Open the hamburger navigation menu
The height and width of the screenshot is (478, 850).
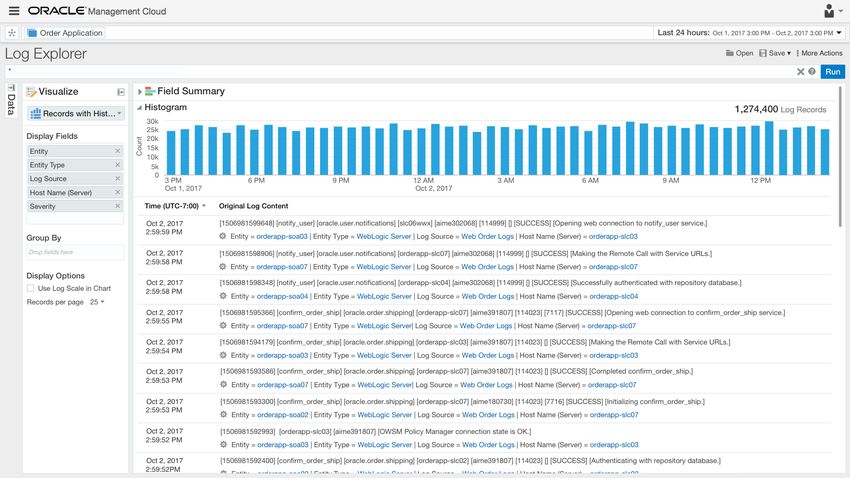(14, 11)
